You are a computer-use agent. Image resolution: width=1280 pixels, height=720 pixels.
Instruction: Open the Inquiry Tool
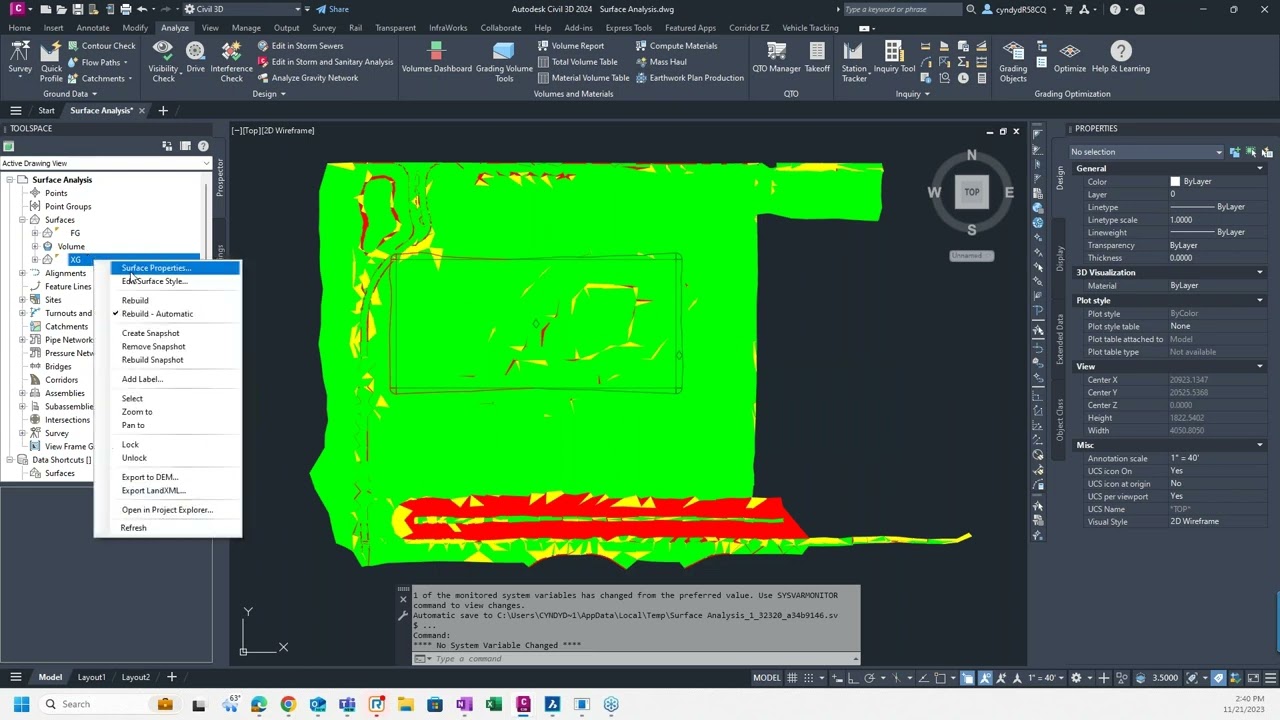tap(894, 58)
